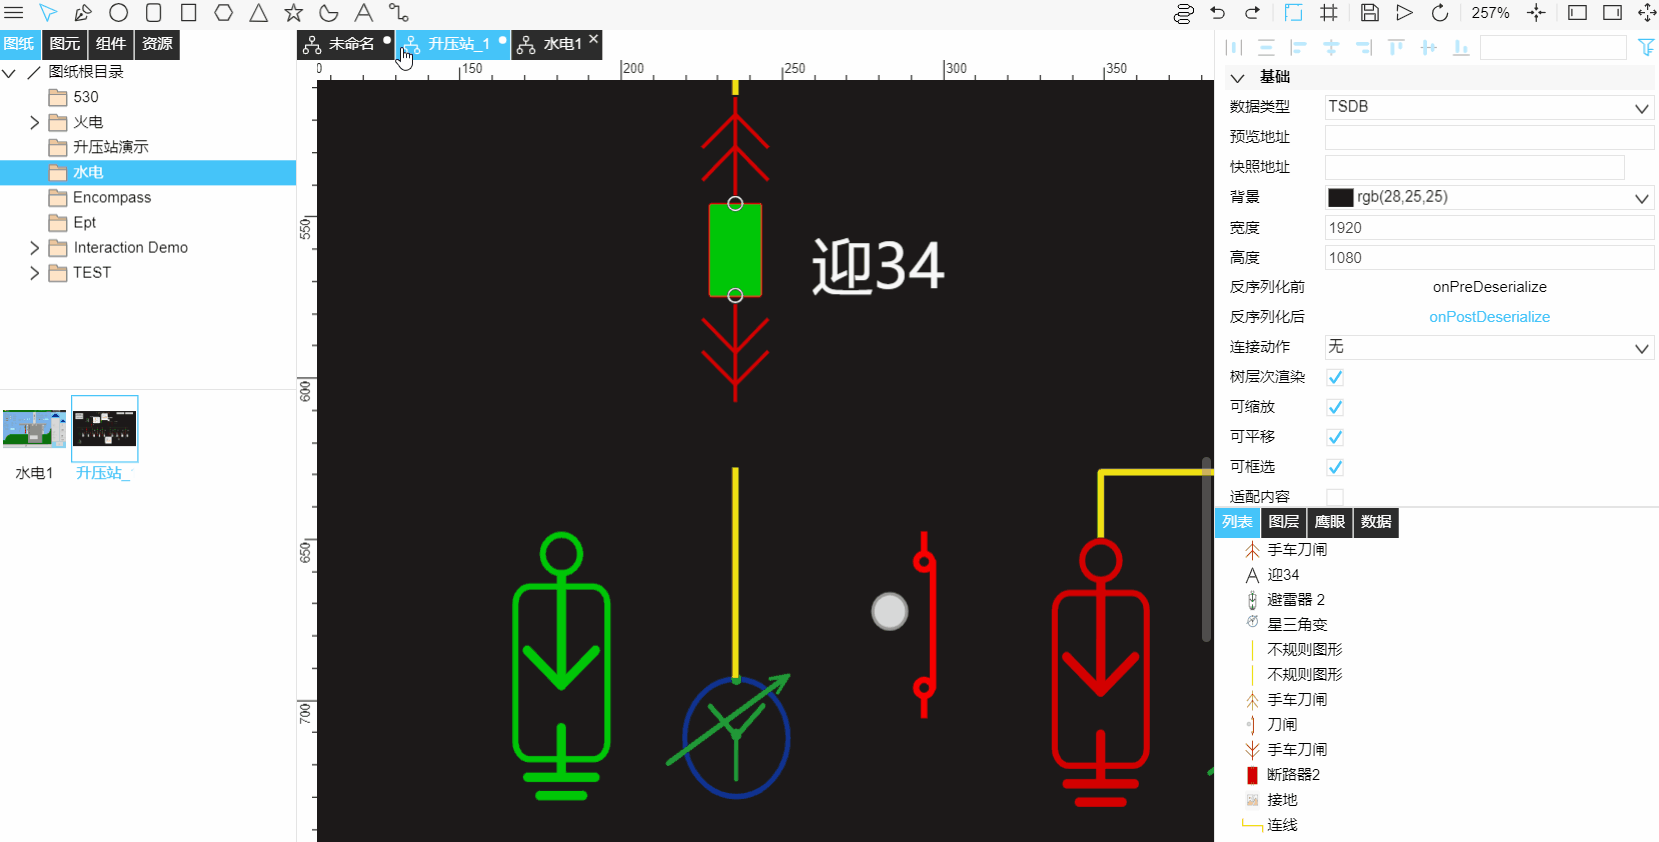Collapse the 基础 properties section

(1237, 77)
